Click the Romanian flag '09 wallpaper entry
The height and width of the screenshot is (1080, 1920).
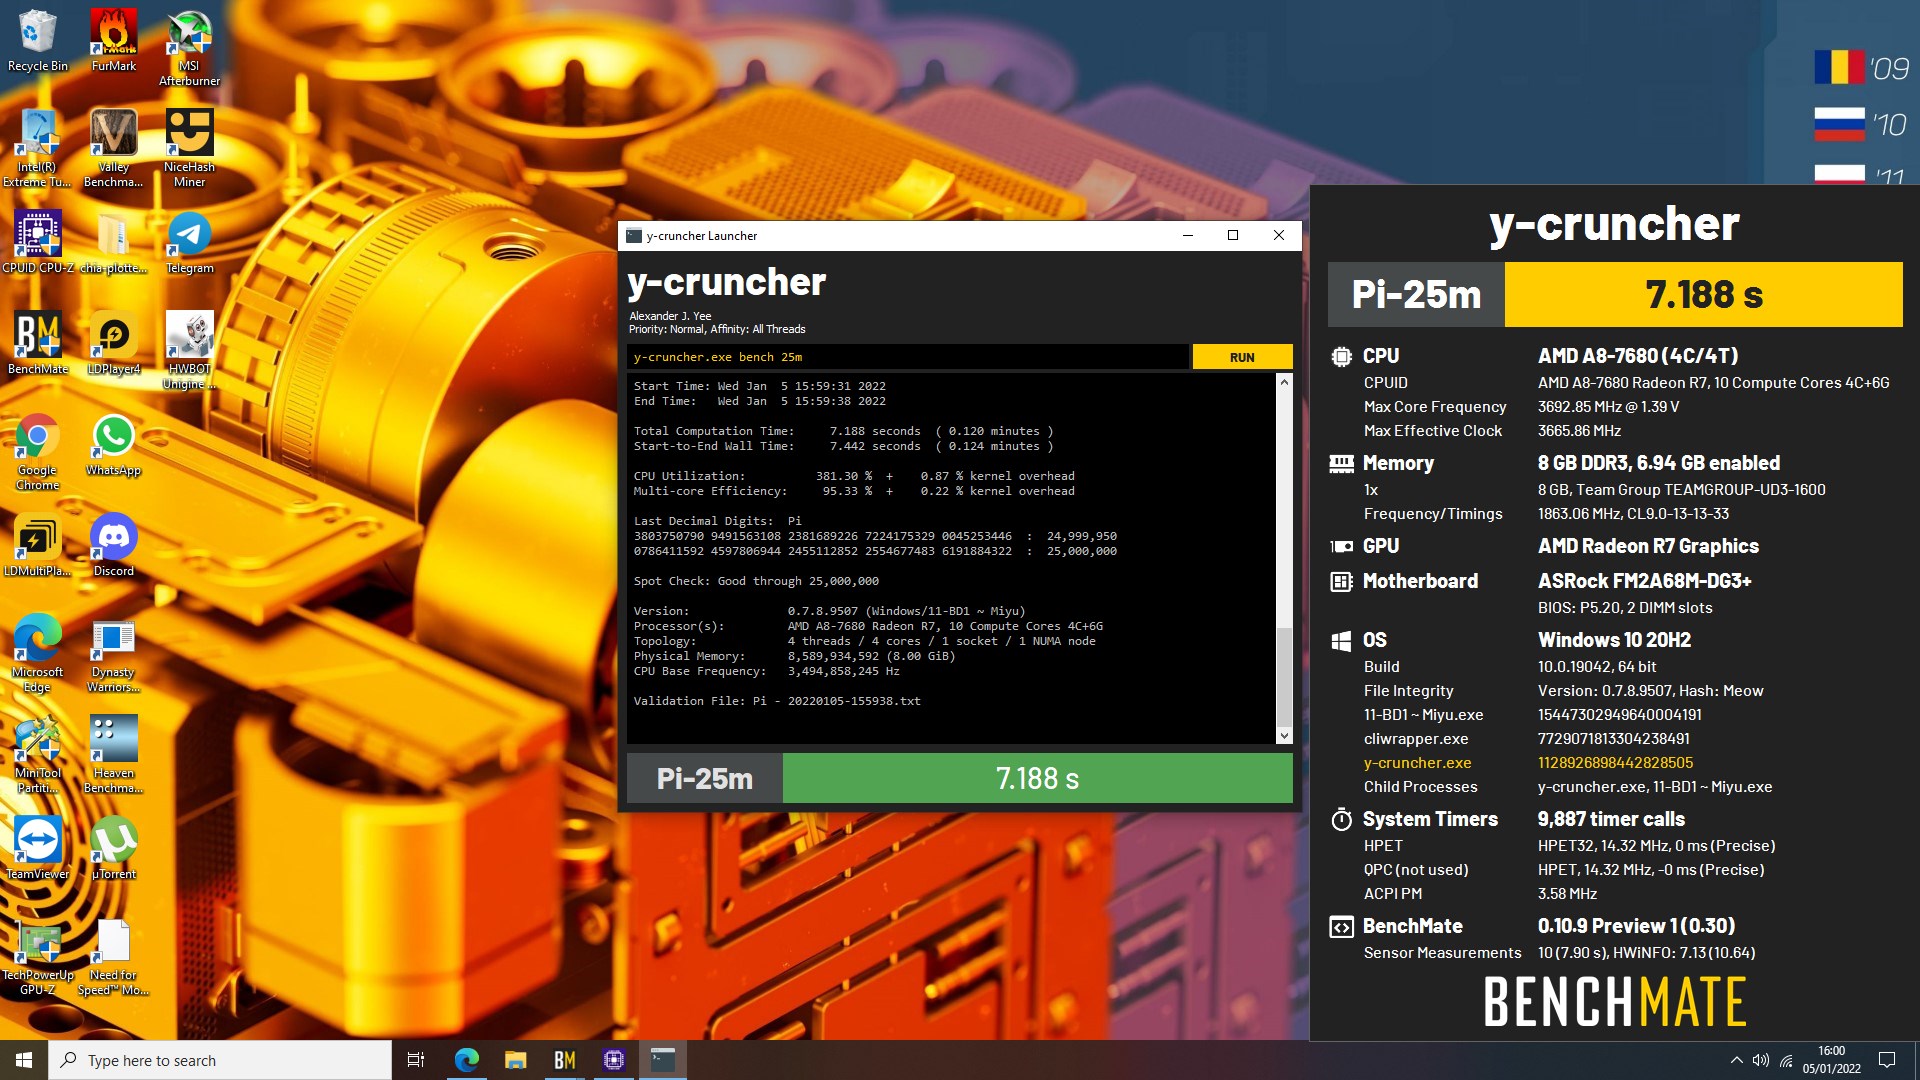1861,68
